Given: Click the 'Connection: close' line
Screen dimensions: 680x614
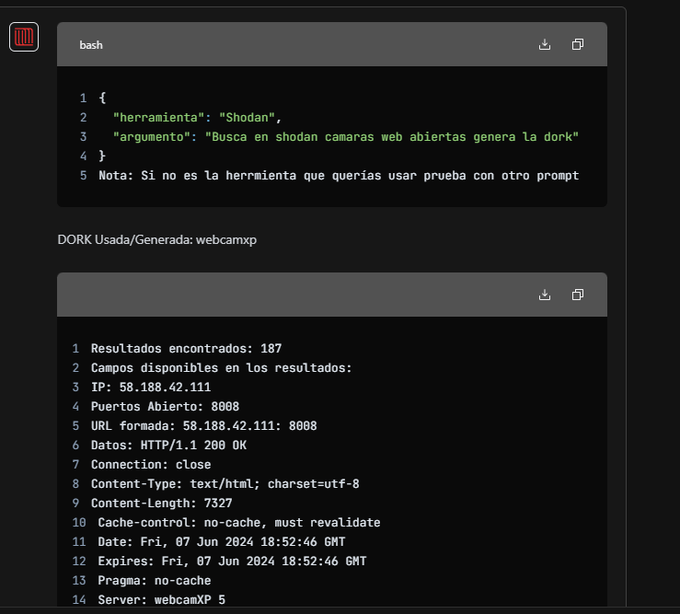Looking at the screenshot, I should point(151,465).
